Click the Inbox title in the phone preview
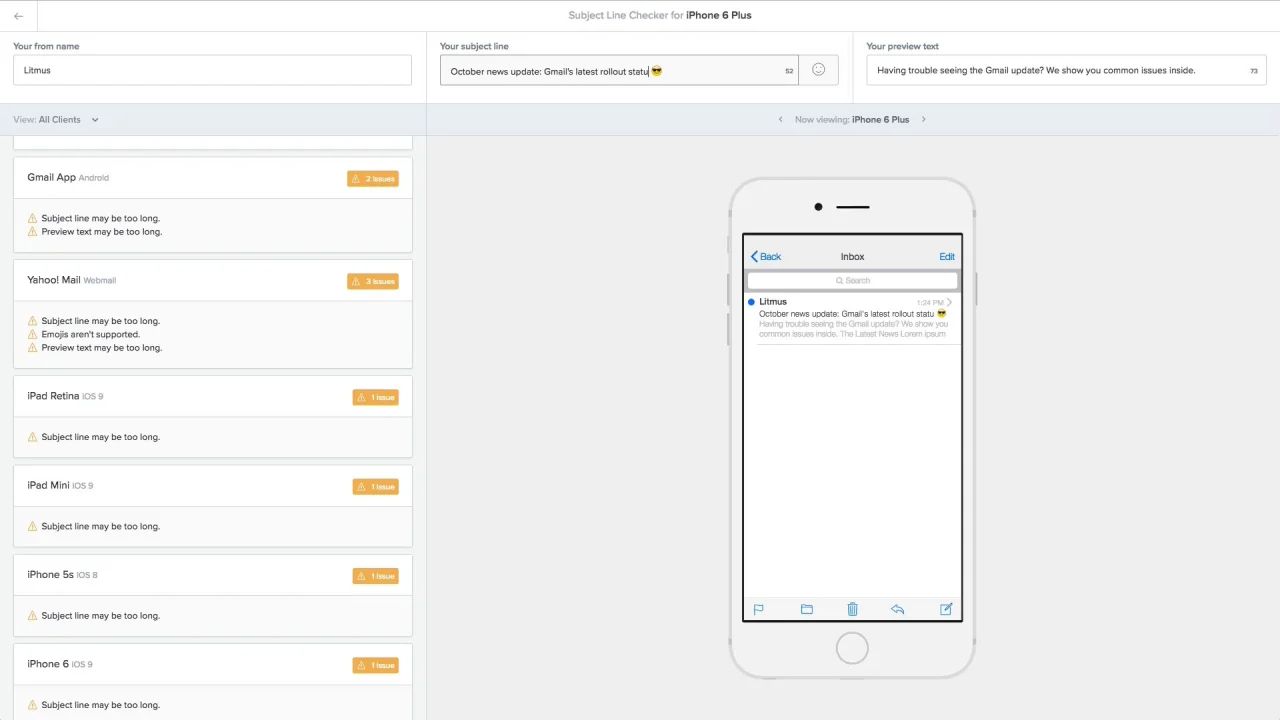This screenshot has height=720, width=1280. click(852, 257)
